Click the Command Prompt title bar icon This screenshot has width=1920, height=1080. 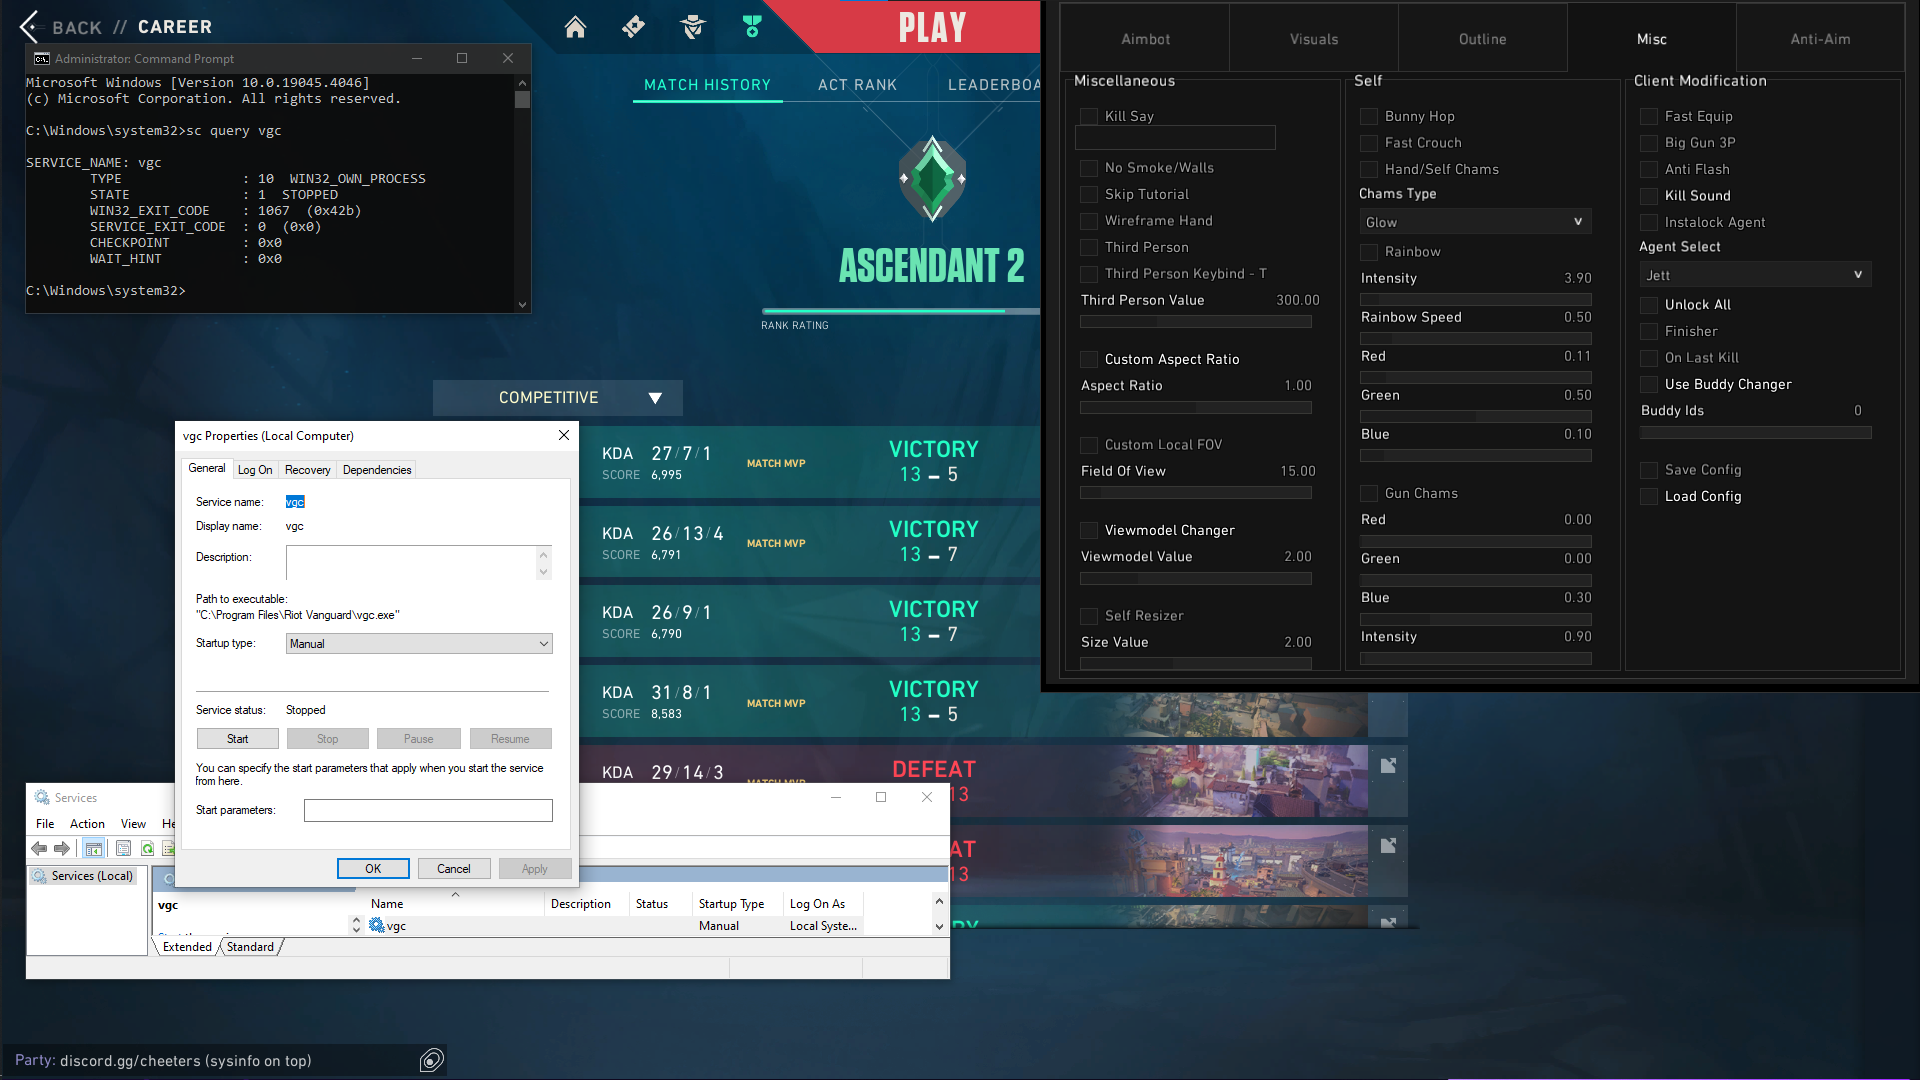pyautogui.click(x=42, y=59)
